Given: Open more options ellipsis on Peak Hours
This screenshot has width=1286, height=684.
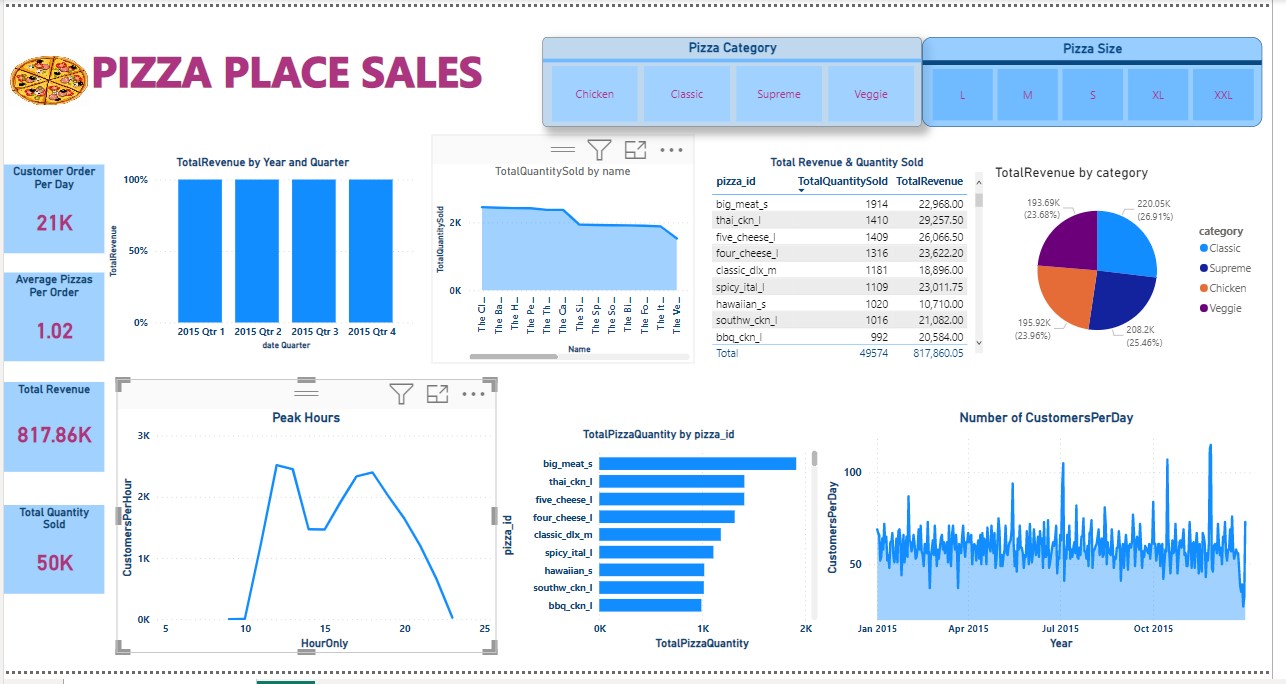Looking at the screenshot, I should click(x=473, y=394).
